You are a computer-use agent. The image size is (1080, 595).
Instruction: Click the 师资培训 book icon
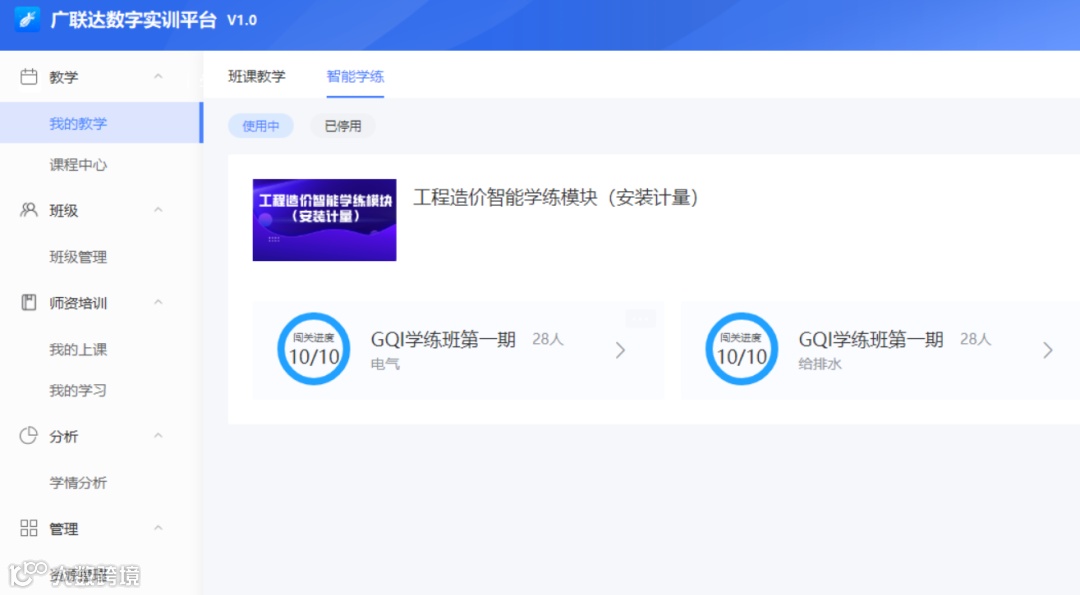tap(29, 302)
